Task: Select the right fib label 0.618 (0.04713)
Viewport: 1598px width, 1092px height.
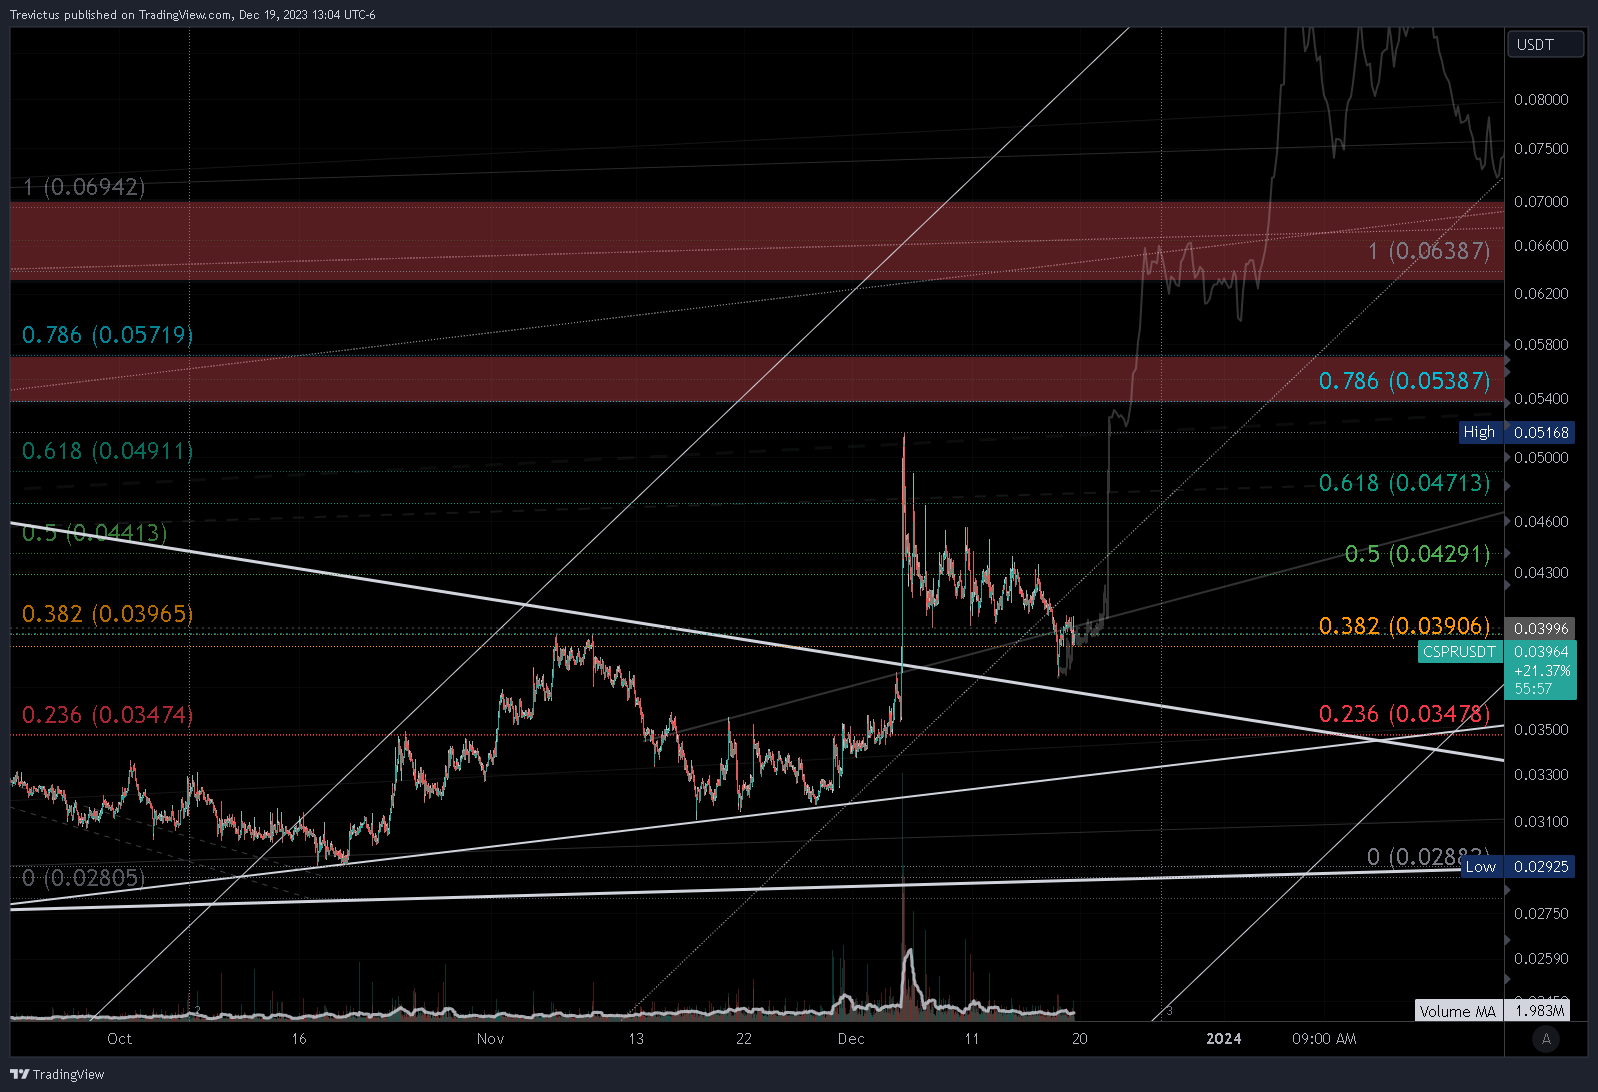Action: (x=1404, y=483)
